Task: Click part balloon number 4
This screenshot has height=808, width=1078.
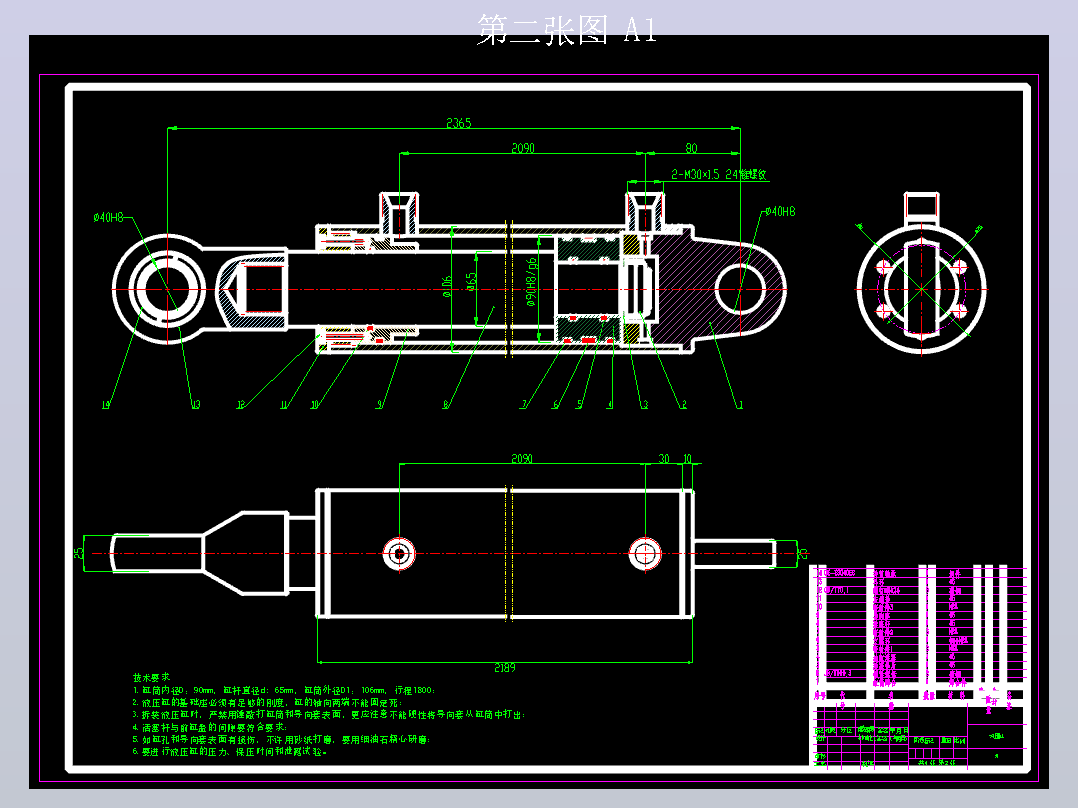Action: pyautogui.click(x=609, y=405)
